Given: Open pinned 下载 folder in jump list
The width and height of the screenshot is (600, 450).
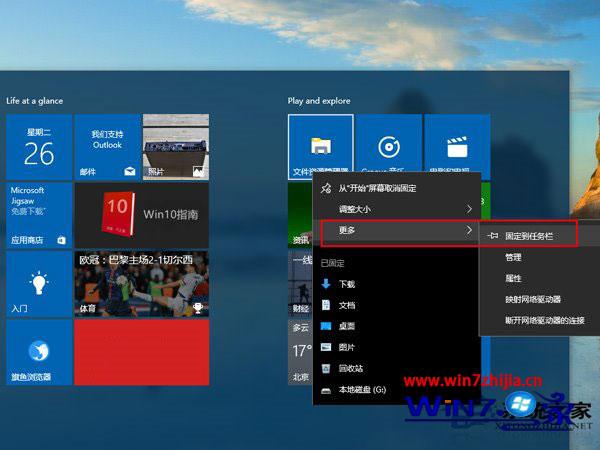Looking at the screenshot, I should point(396,284).
